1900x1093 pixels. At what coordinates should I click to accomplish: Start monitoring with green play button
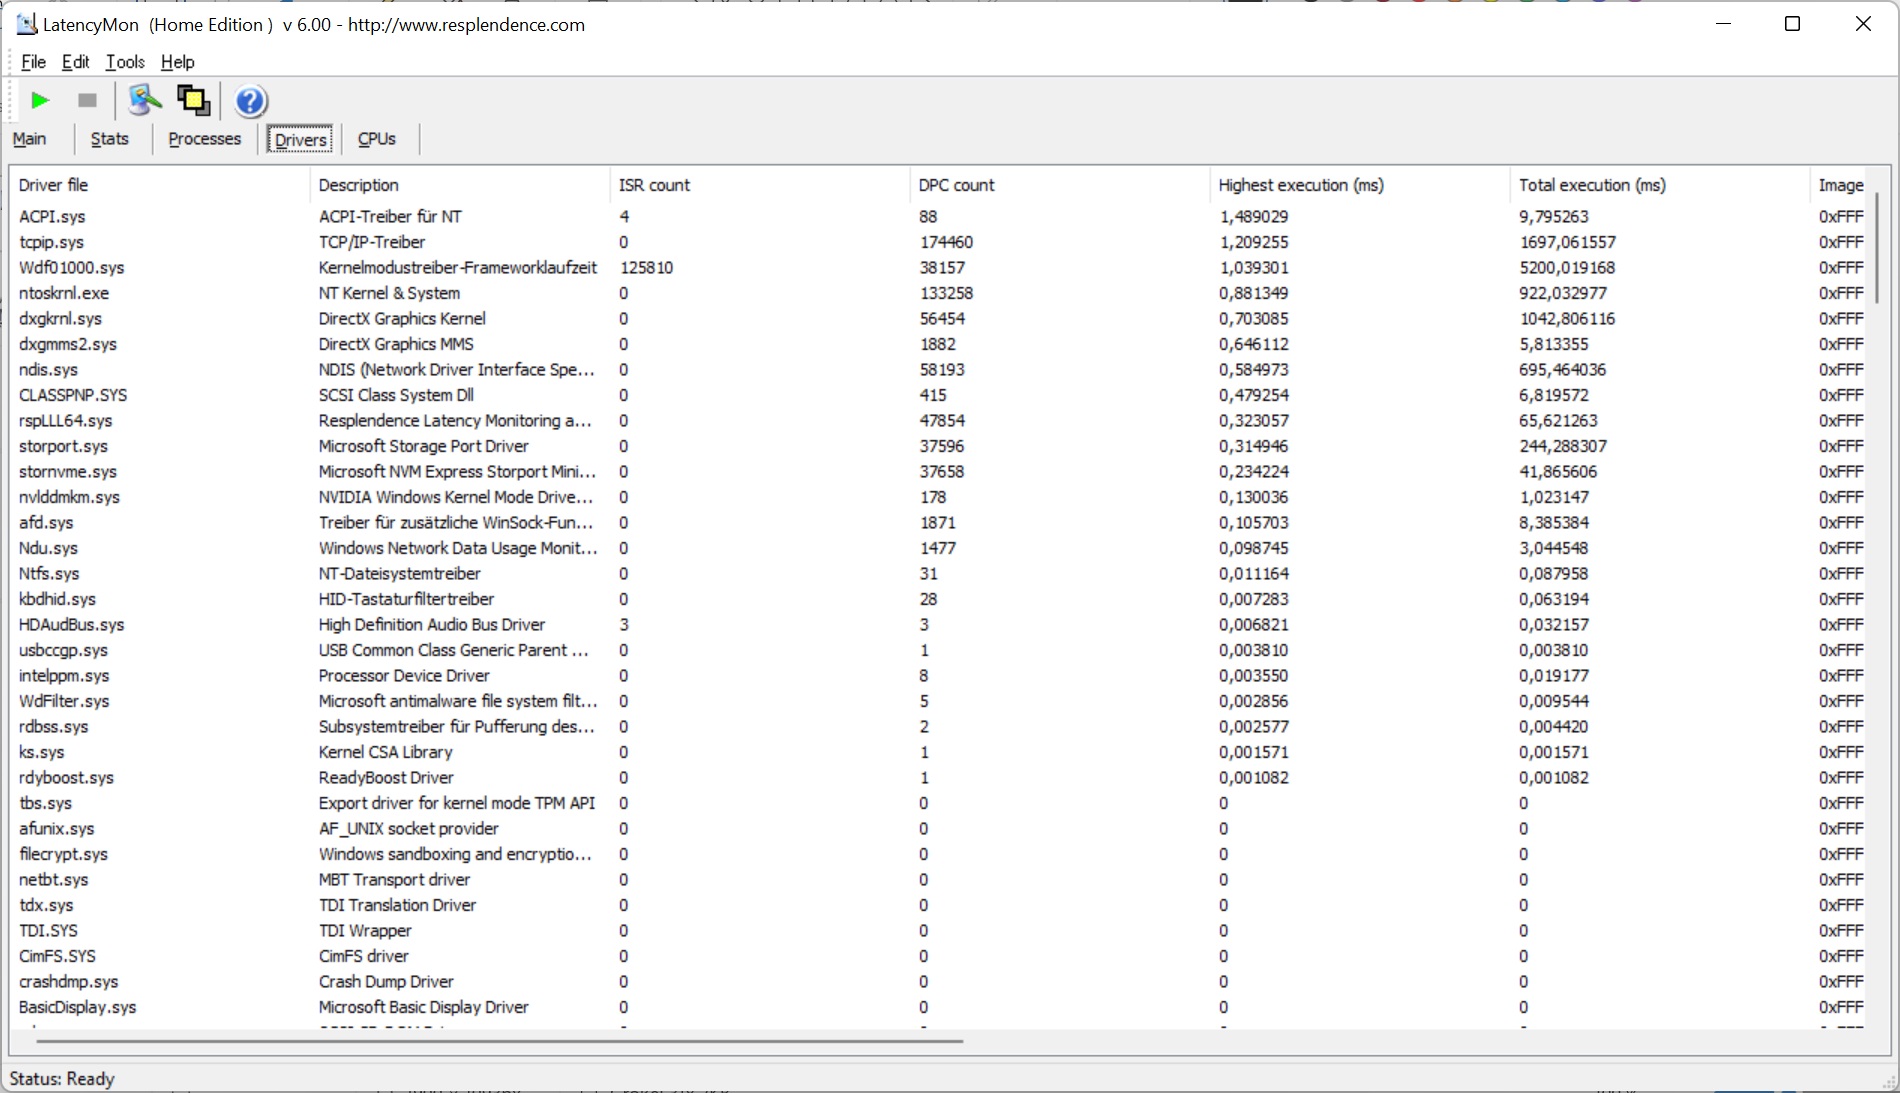point(40,100)
